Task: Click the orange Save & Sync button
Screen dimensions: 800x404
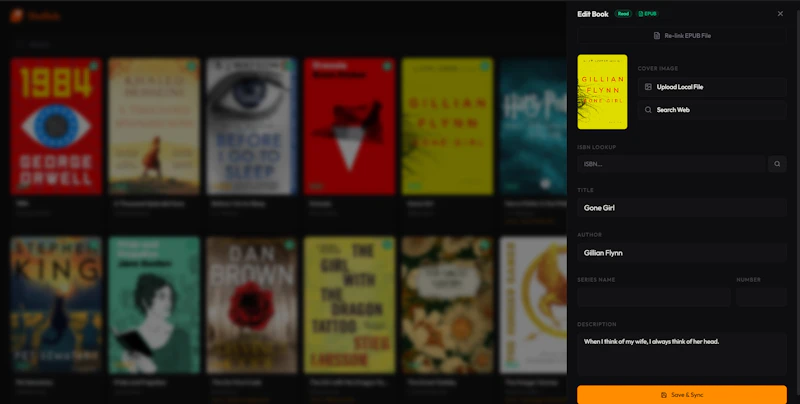Action: click(682, 395)
